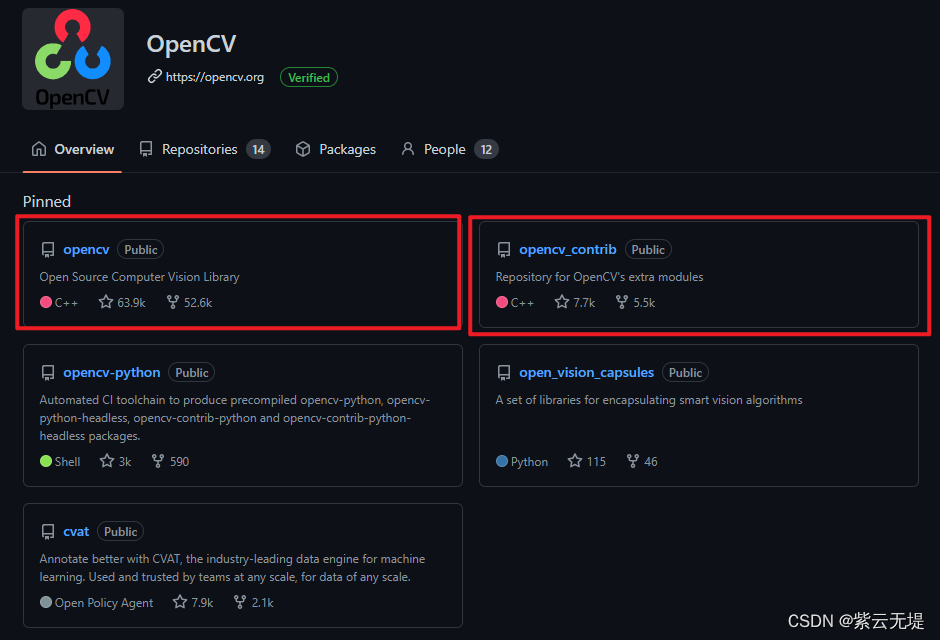
Task: Click the 7.9k star count on cvat
Action: coord(202,602)
